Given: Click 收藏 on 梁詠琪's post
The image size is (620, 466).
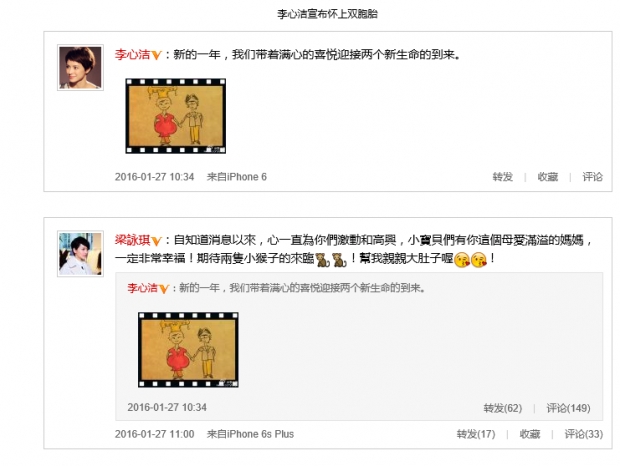Looking at the screenshot, I should click(530, 434).
